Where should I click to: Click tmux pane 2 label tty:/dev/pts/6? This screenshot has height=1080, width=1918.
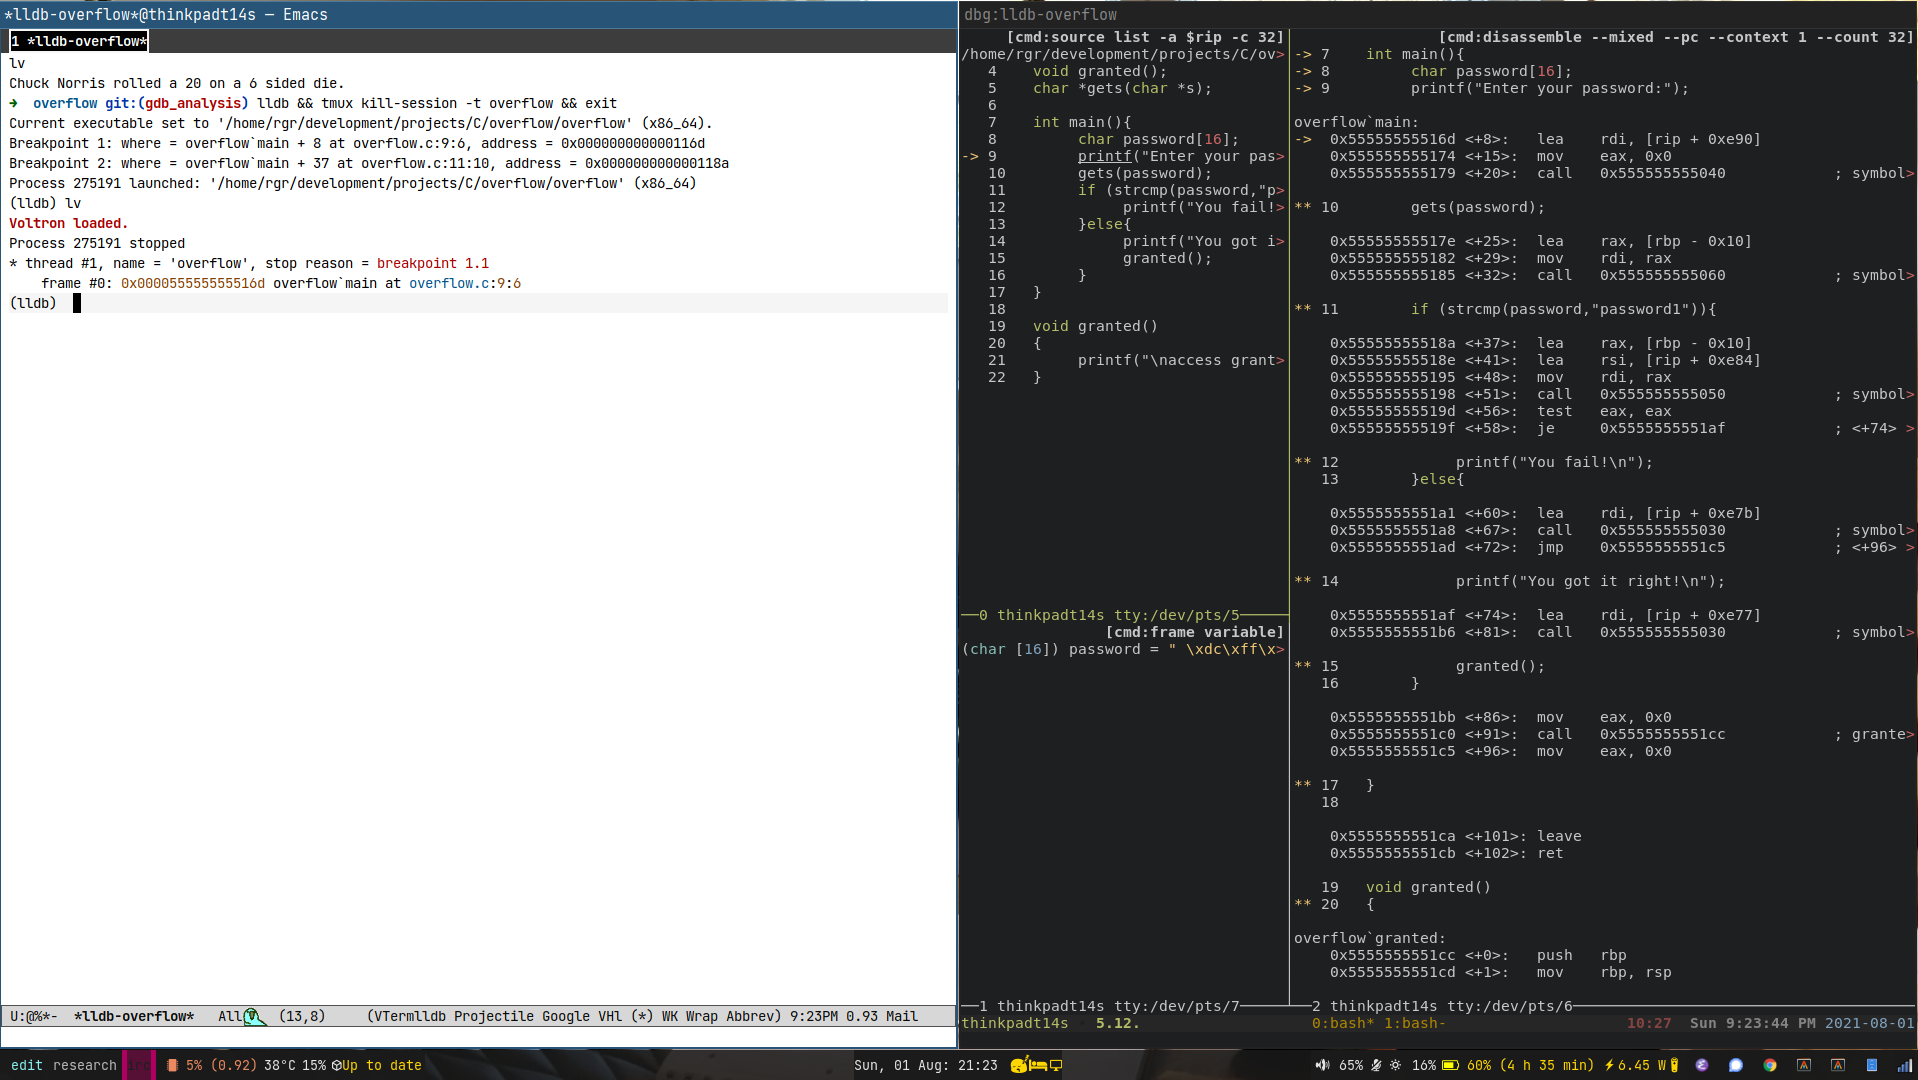[1510, 1006]
